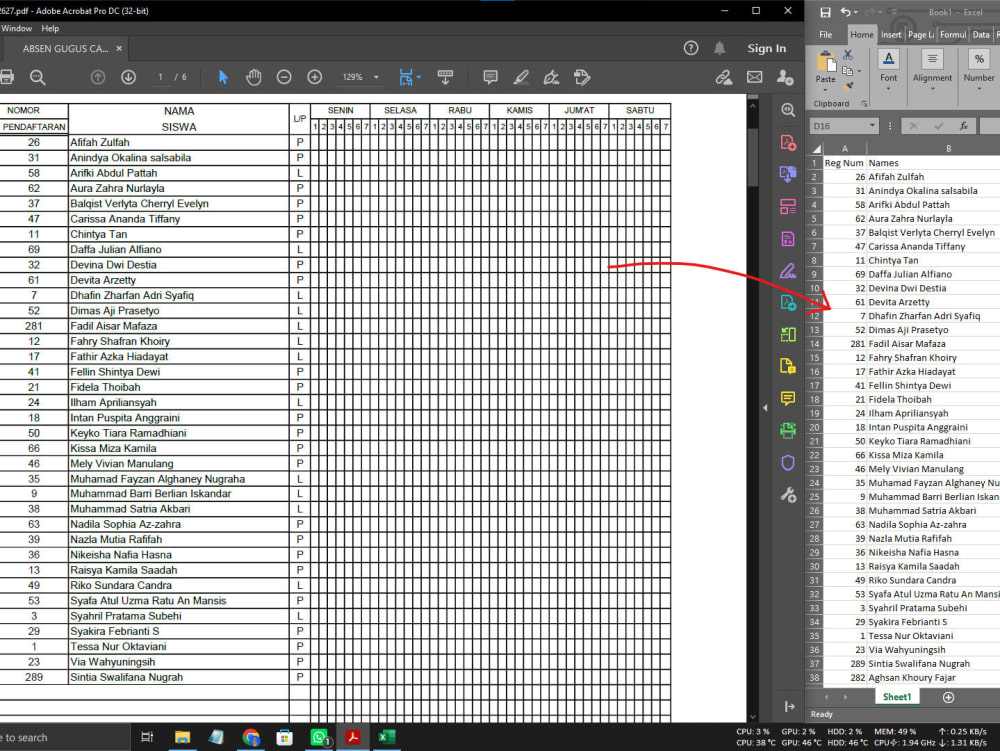Click the green printer-scan icon in right pane
1000x751 pixels.
tap(788, 430)
